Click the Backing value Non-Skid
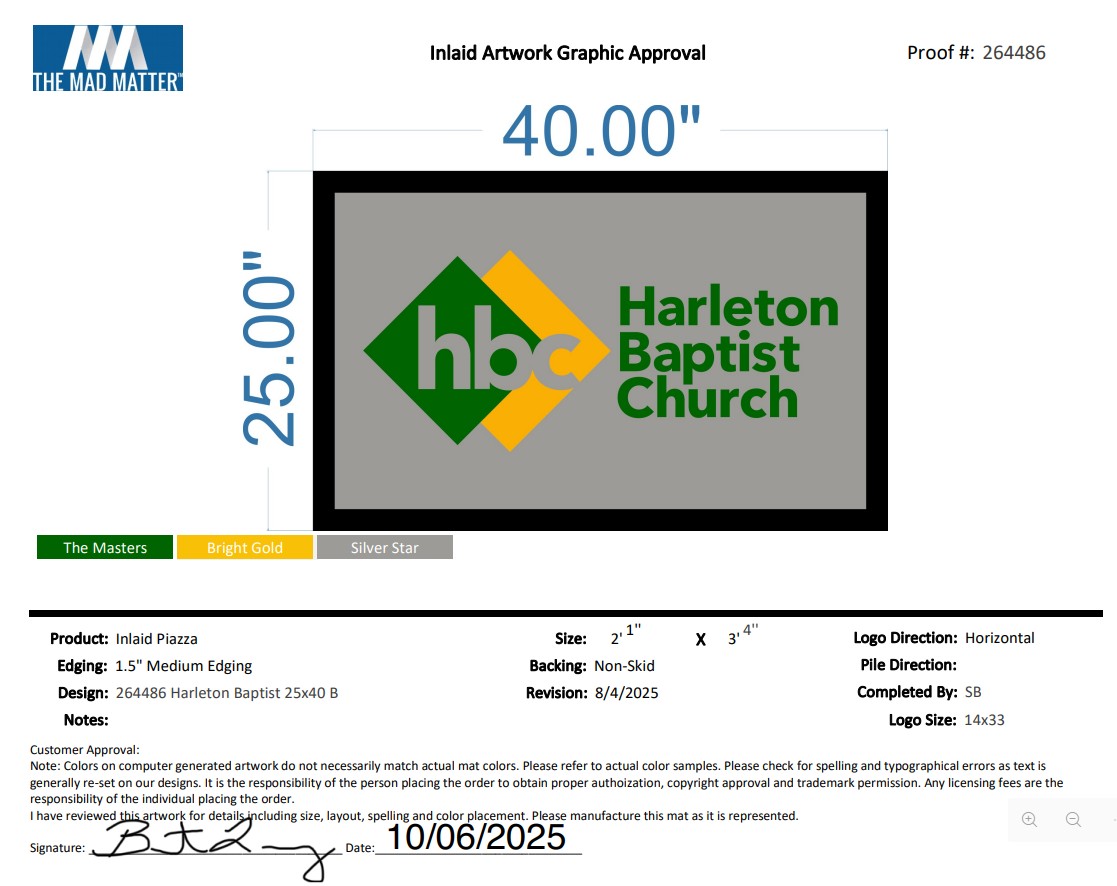1117x886 pixels. click(624, 666)
